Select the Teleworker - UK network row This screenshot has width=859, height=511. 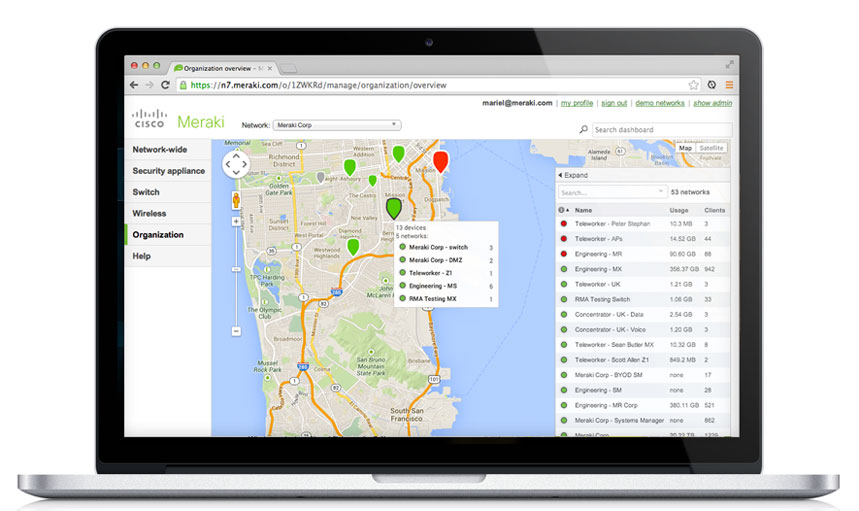click(643, 284)
